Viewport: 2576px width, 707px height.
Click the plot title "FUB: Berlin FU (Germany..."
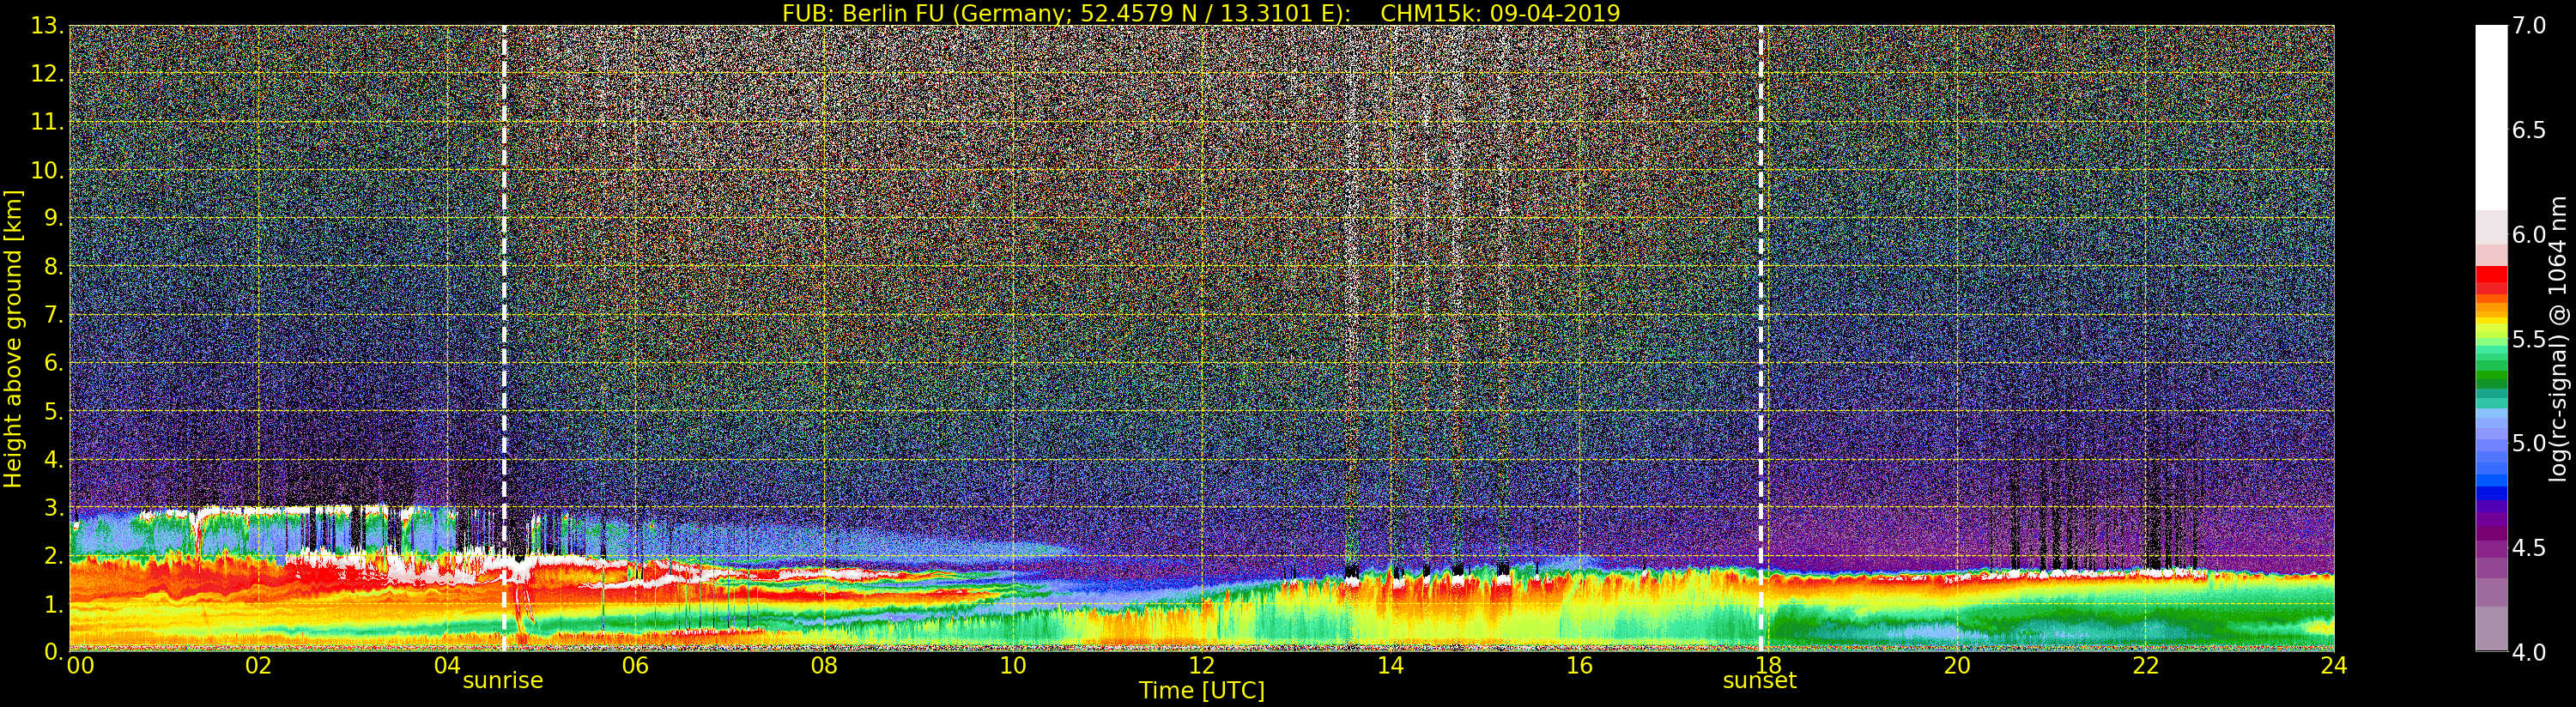[1201, 13]
